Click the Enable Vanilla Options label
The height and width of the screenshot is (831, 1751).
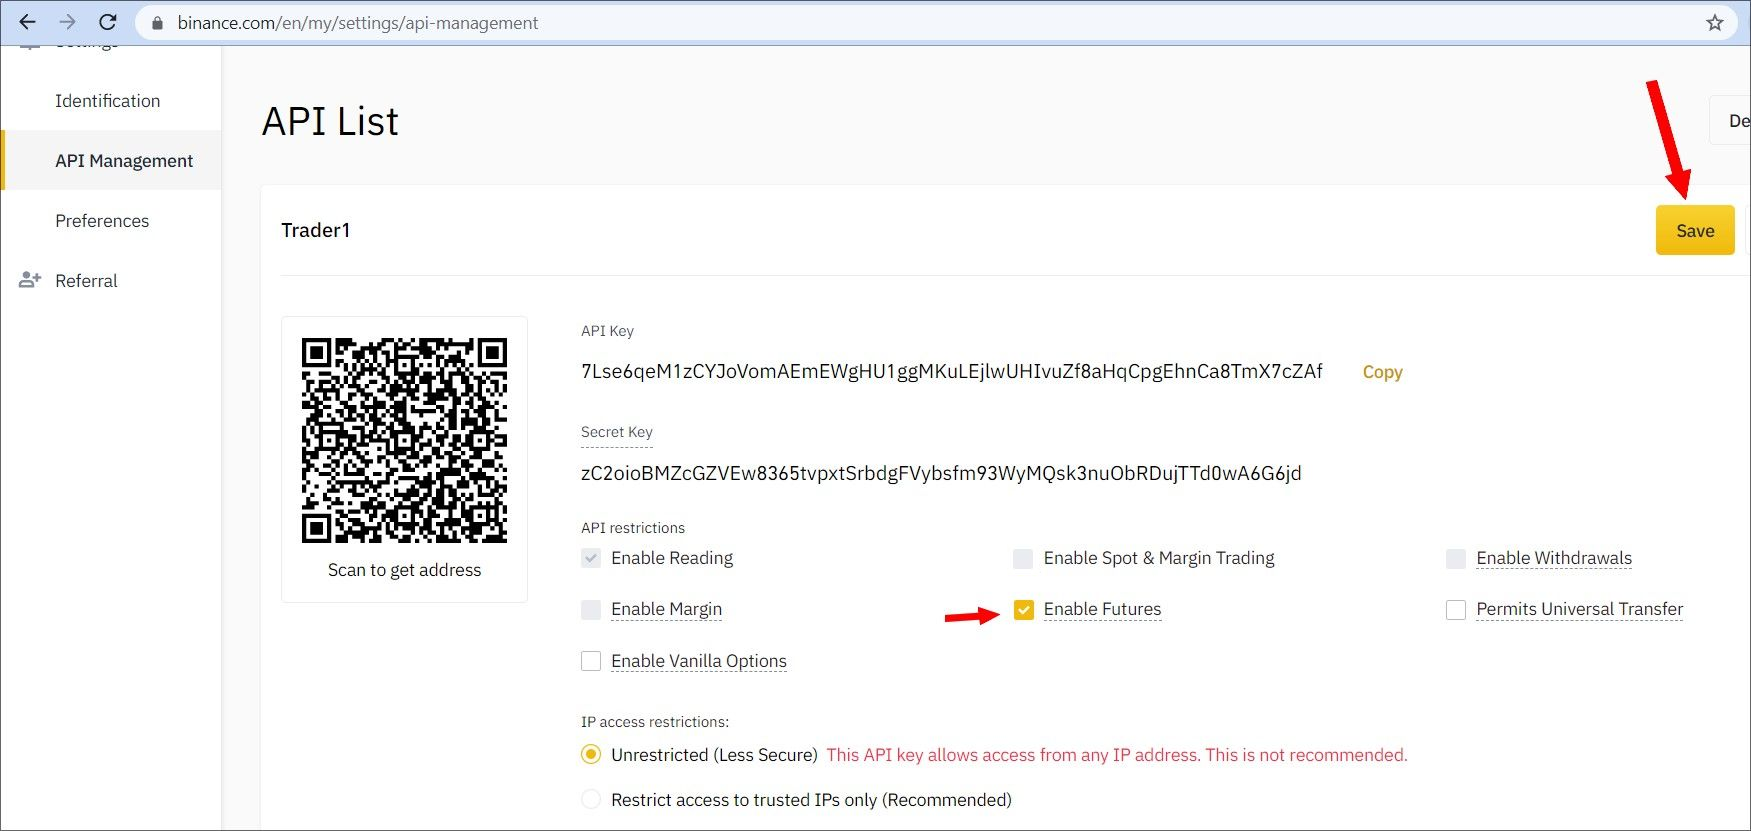pos(698,661)
